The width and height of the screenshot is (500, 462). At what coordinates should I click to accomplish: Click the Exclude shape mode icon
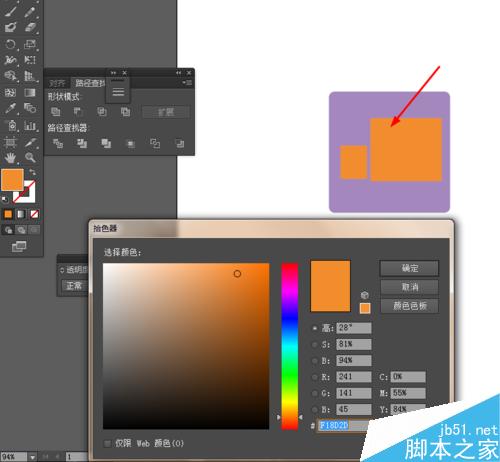[125, 112]
